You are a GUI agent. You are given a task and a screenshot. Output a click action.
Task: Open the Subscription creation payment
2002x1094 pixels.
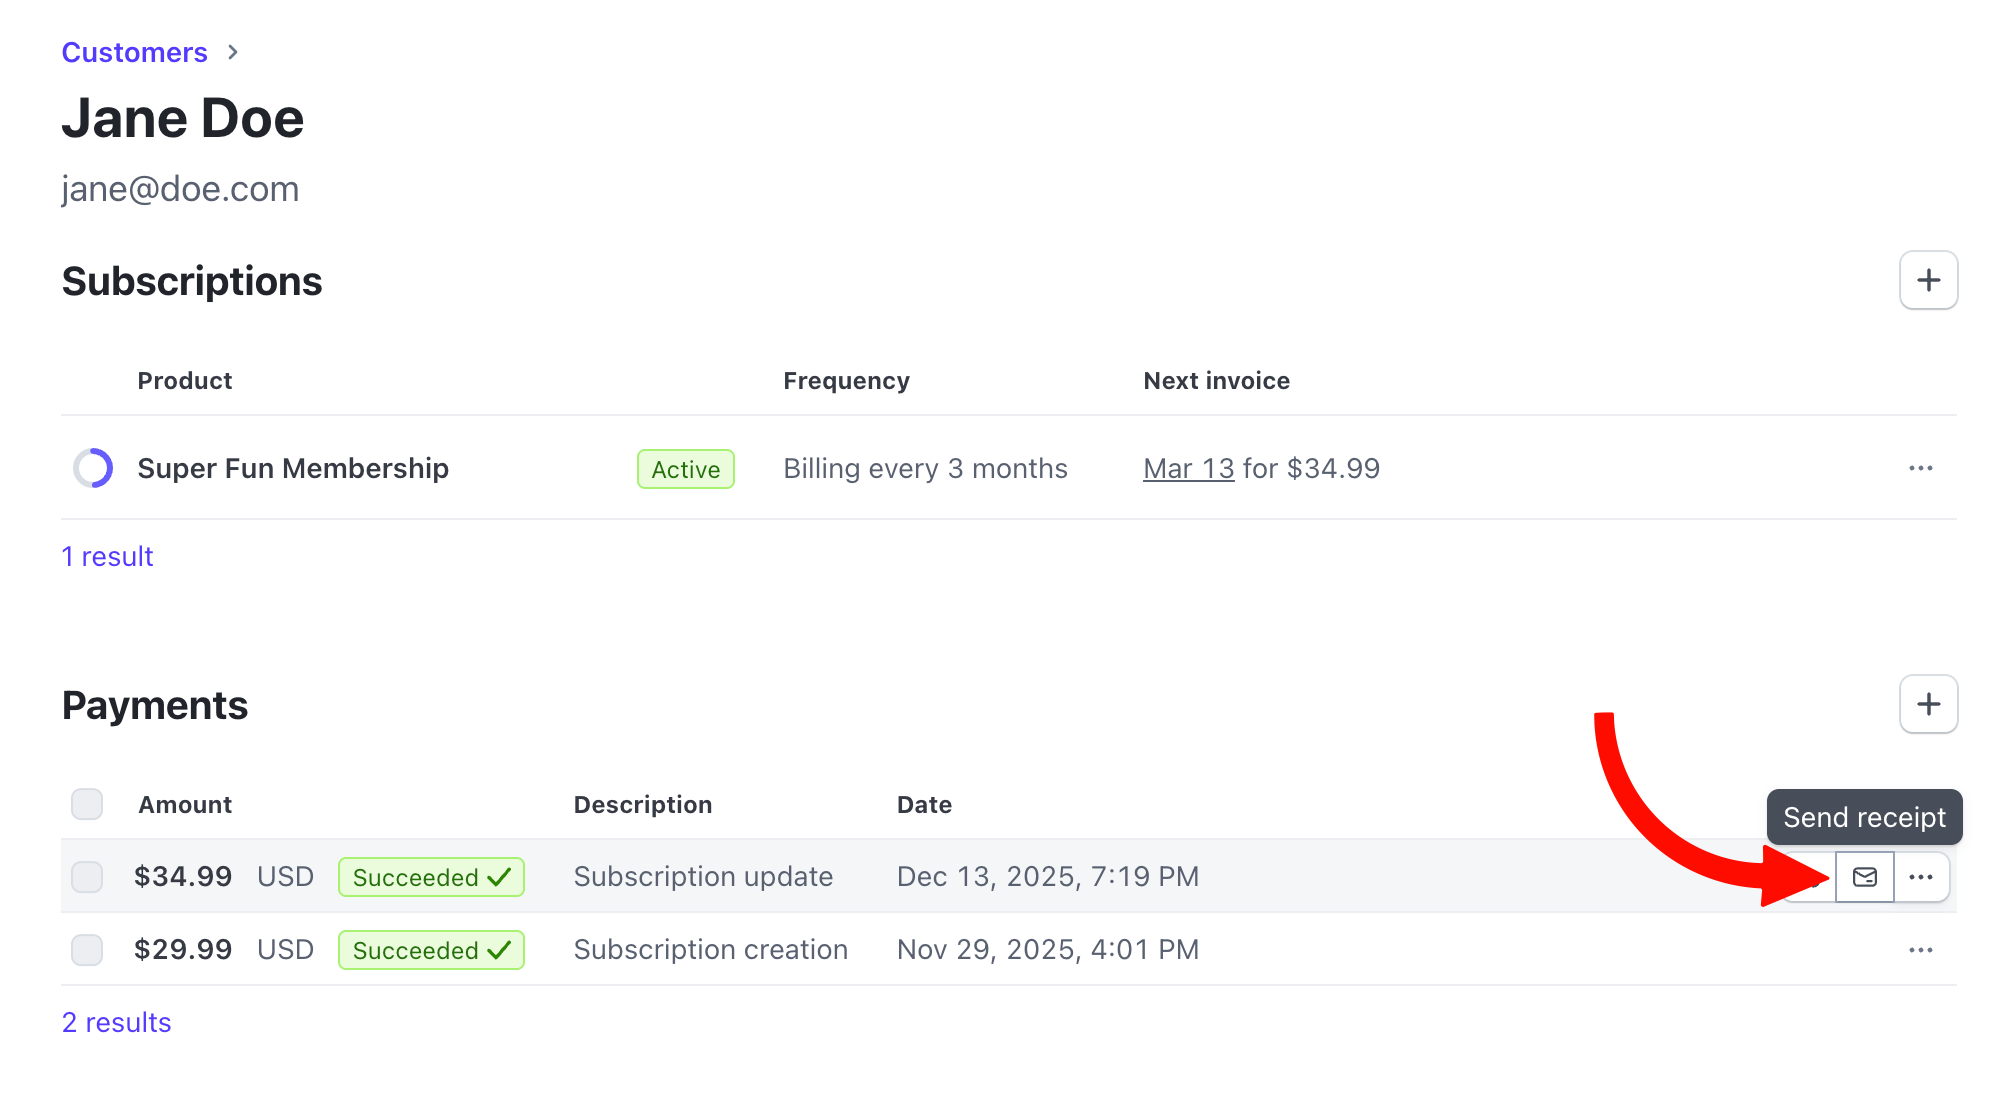(x=710, y=950)
